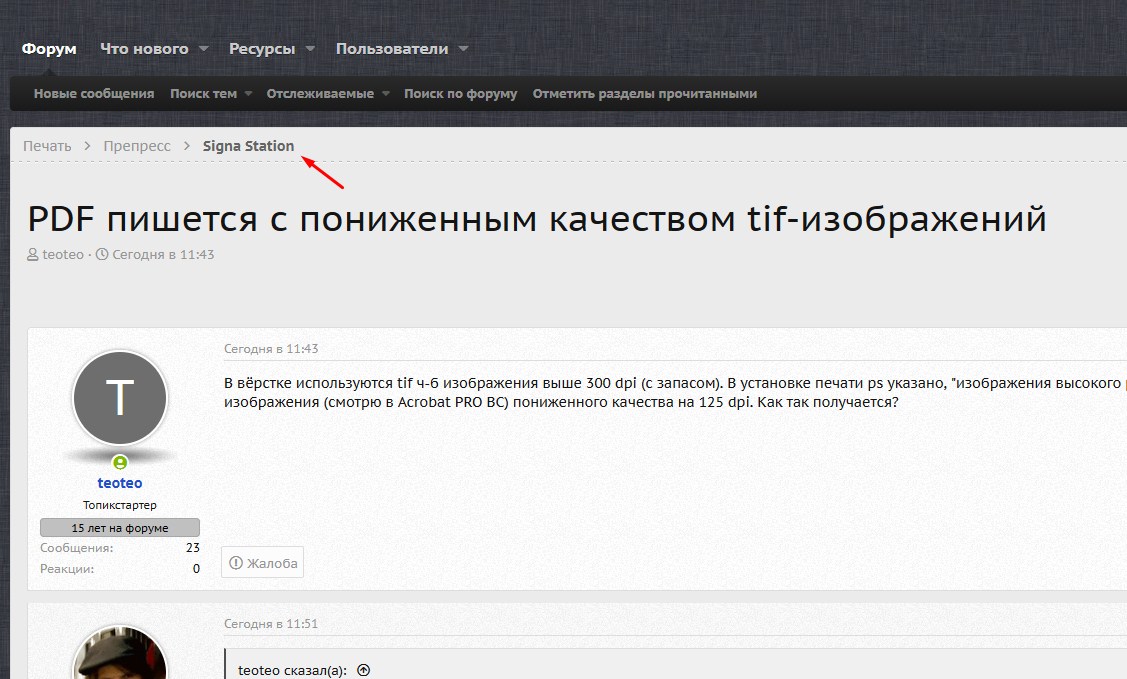
Task: Click first post timestamp Сегодня в 11:43
Action: 271,348
